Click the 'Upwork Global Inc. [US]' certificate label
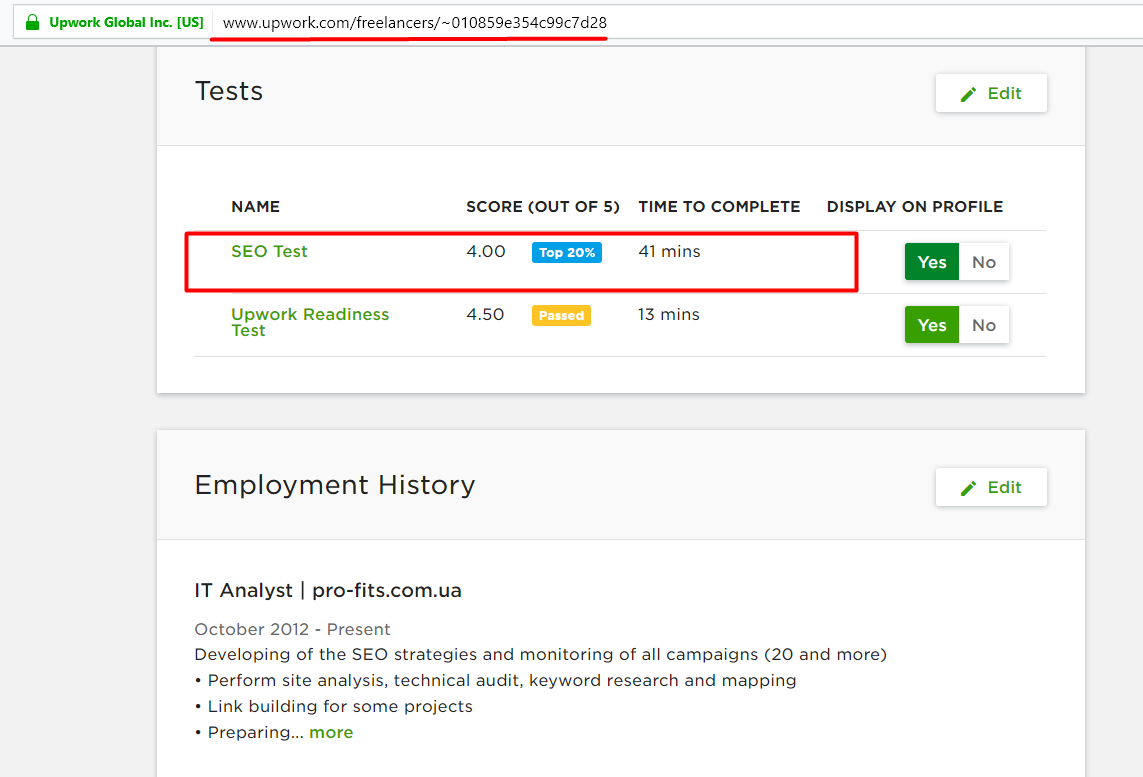This screenshot has width=1143, height=777. click(126, 23)
